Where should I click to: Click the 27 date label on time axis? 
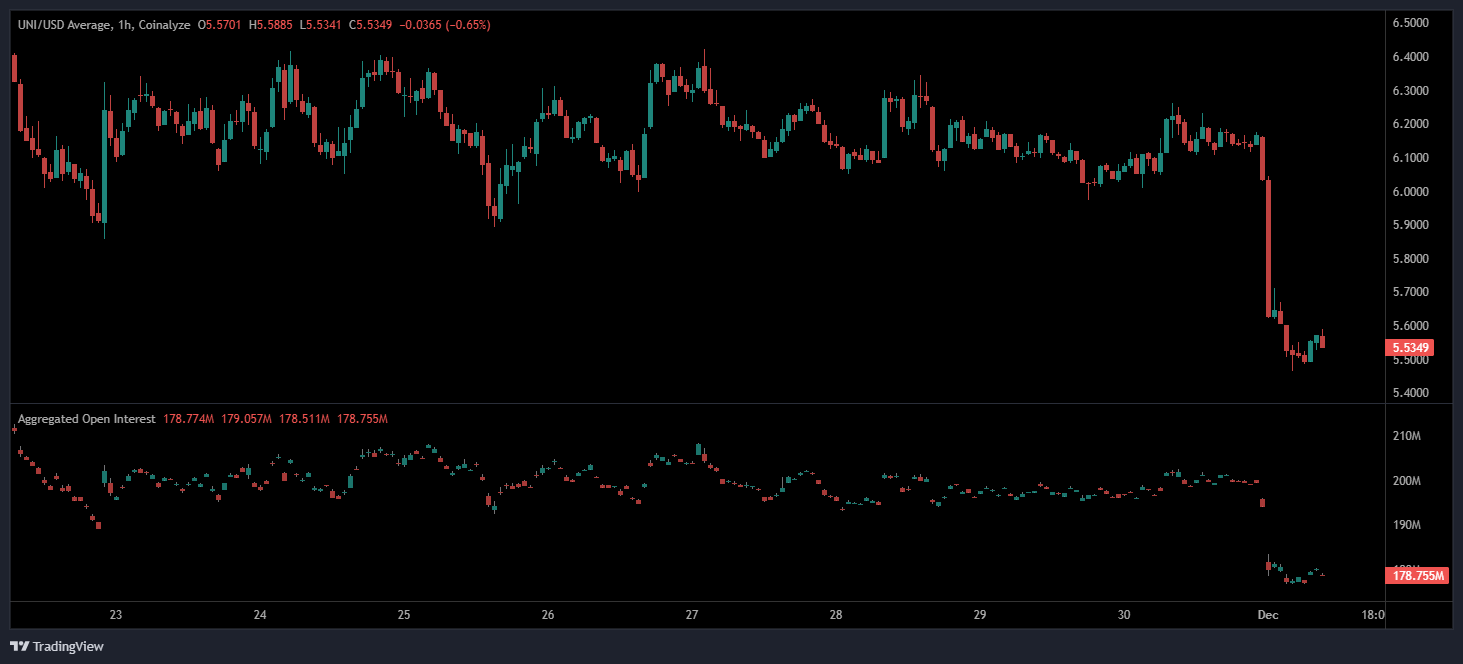tap(692, 615)
